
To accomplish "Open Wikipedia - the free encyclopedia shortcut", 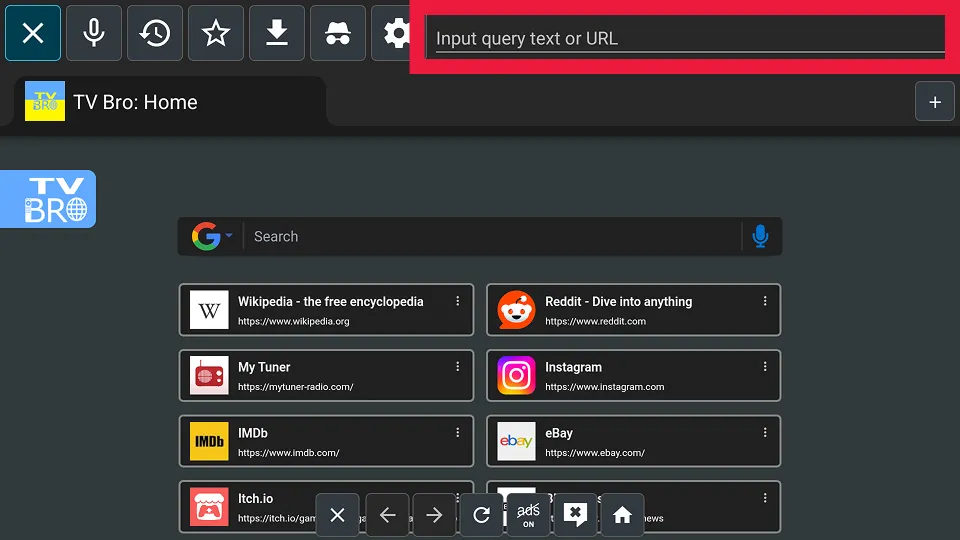I will [x=326, y=310].
